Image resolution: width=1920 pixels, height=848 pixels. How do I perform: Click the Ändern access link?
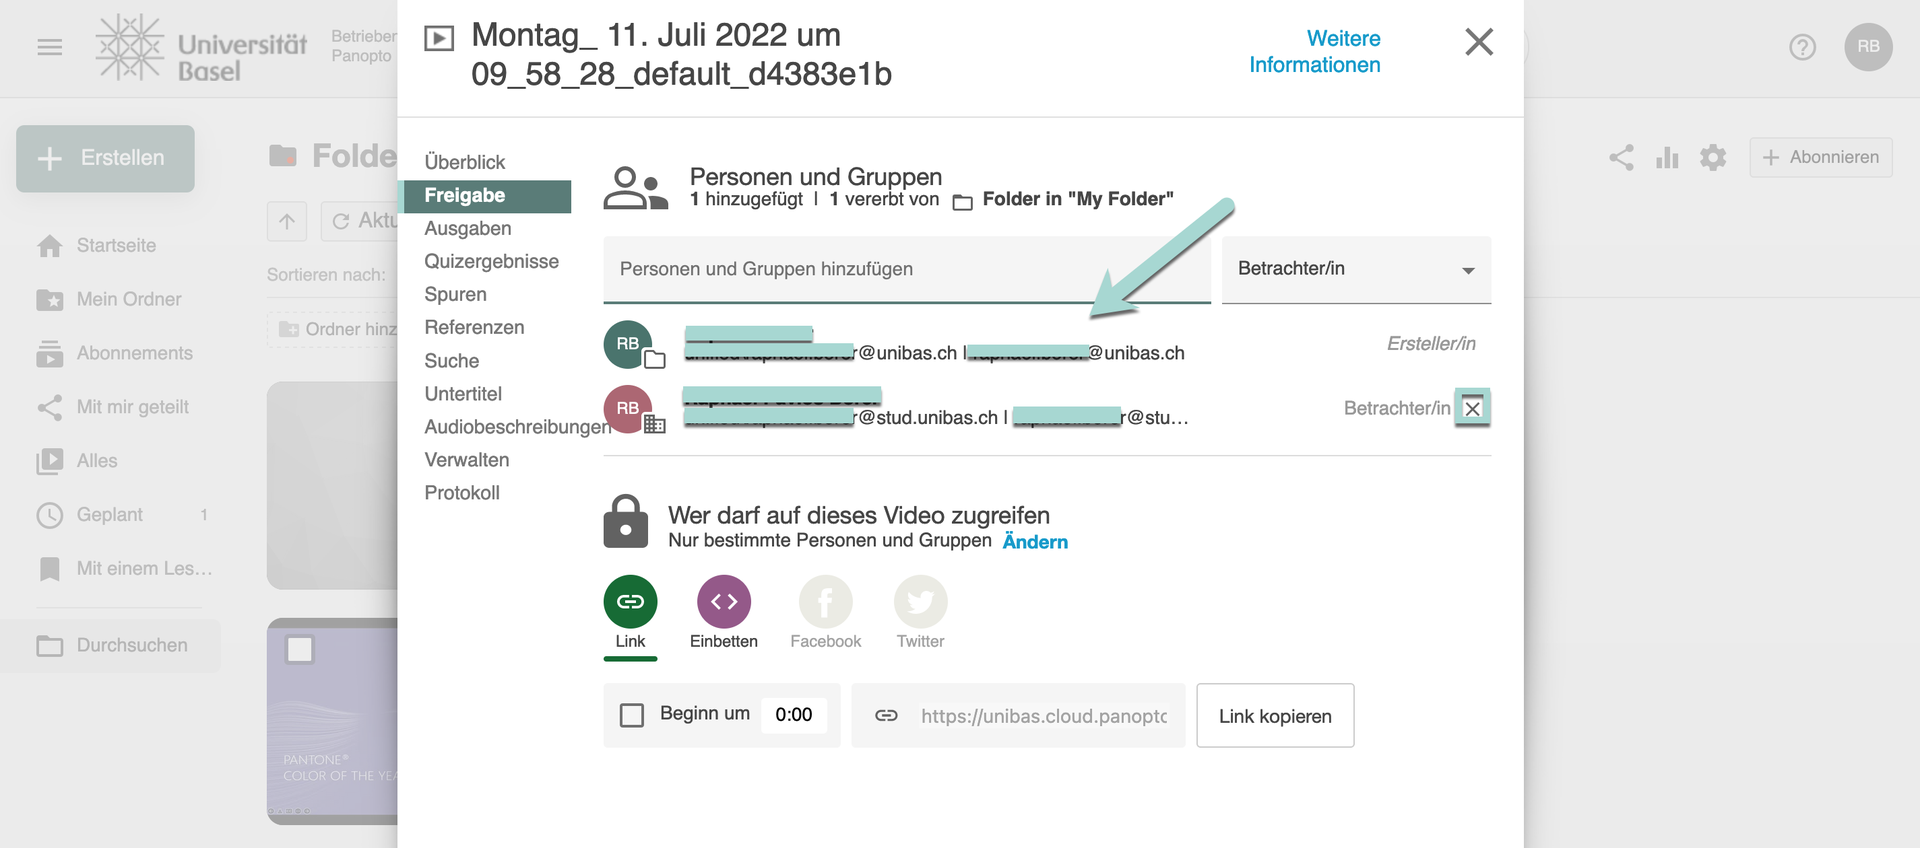tap(1035, 541)
